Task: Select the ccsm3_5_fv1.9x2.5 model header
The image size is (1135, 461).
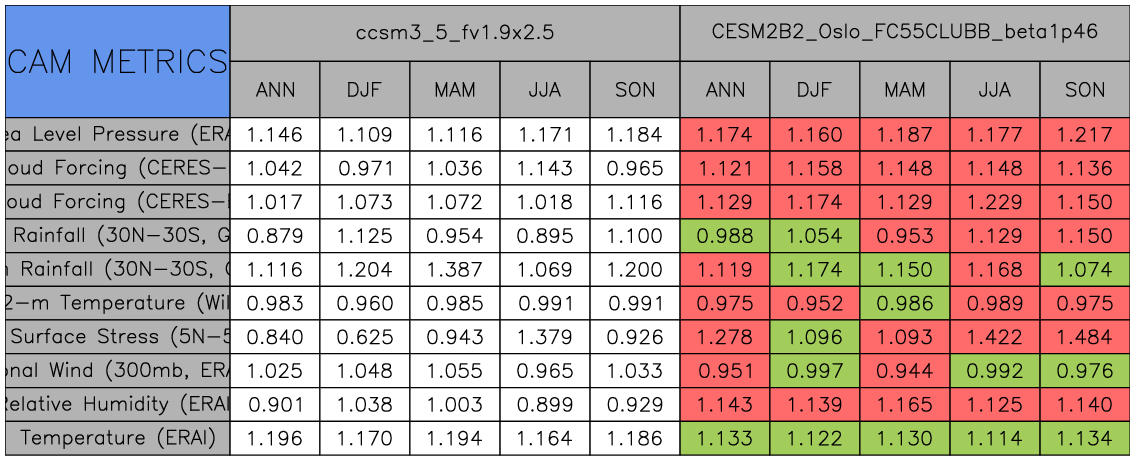Action: pyautogui.click(x=455, y=32)
